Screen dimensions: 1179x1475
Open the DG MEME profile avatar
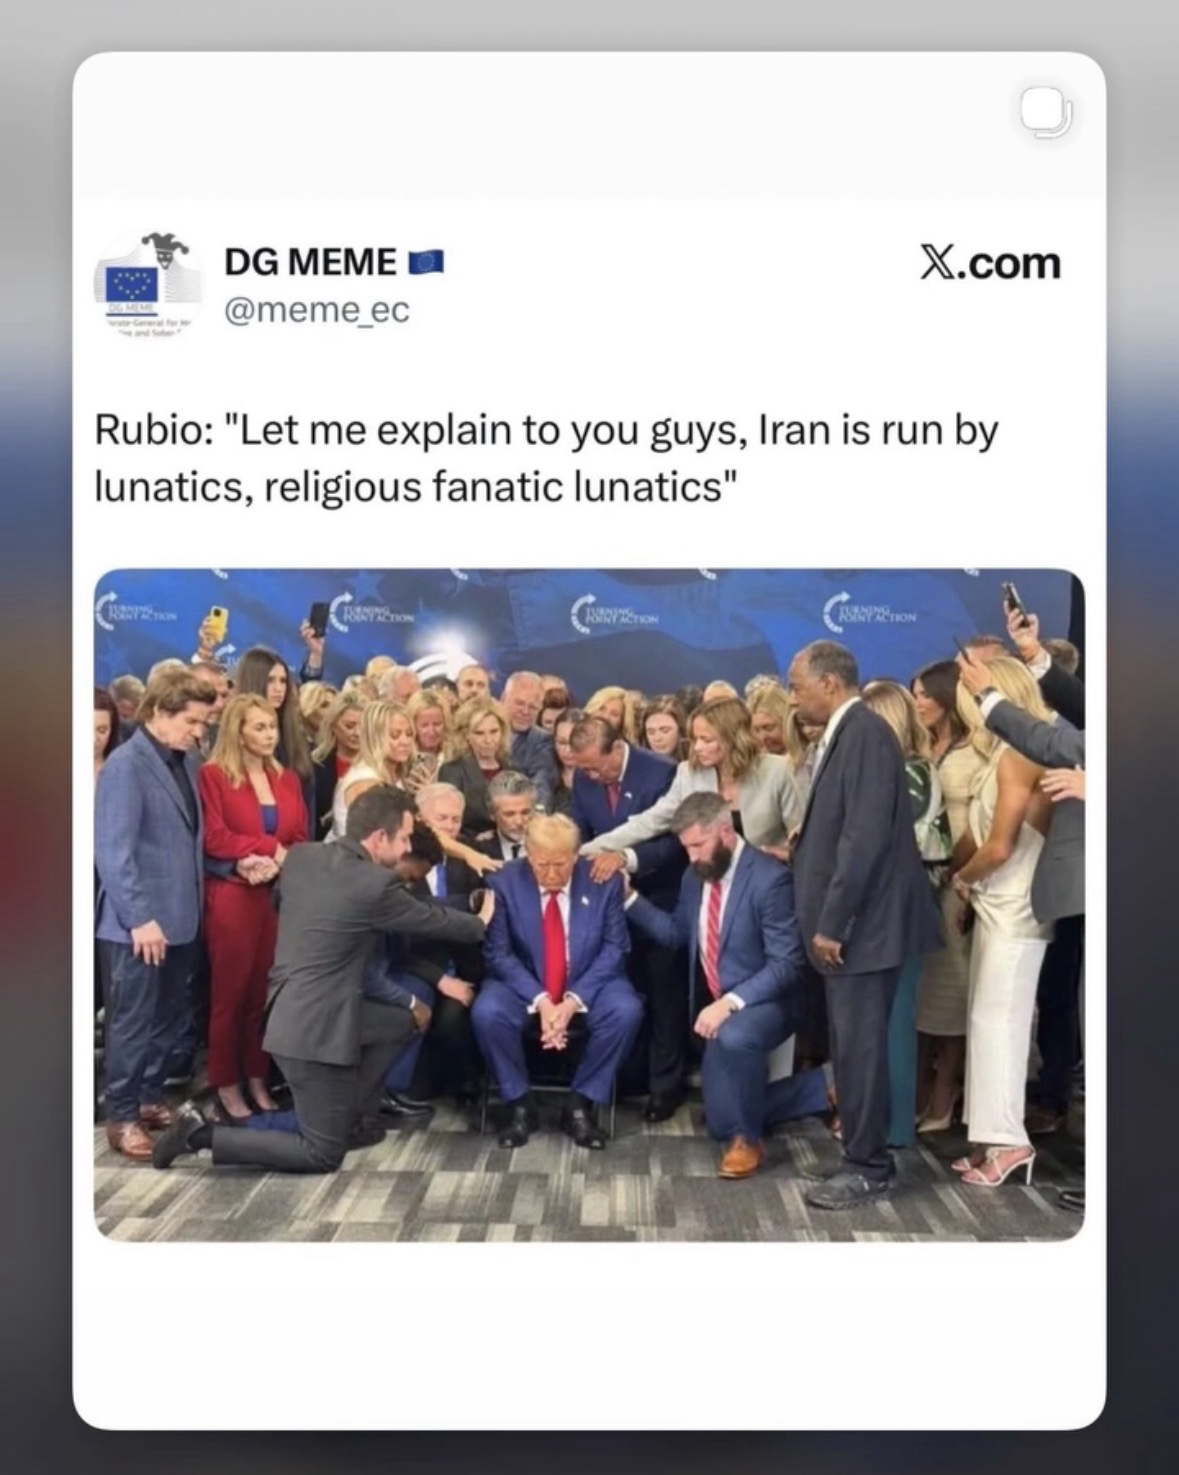click(147, 283)
